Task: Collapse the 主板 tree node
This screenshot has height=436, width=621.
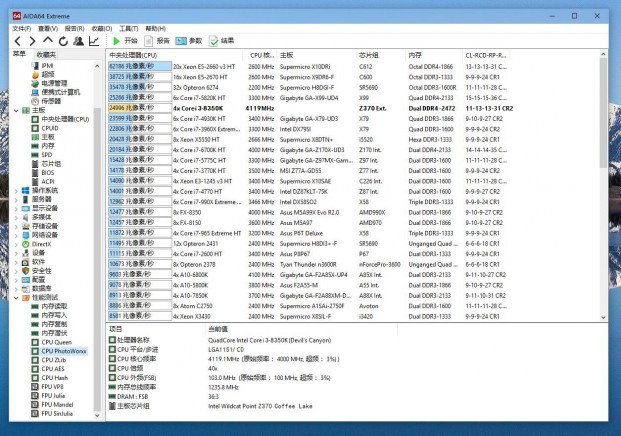Action: [x=16, y=110]
